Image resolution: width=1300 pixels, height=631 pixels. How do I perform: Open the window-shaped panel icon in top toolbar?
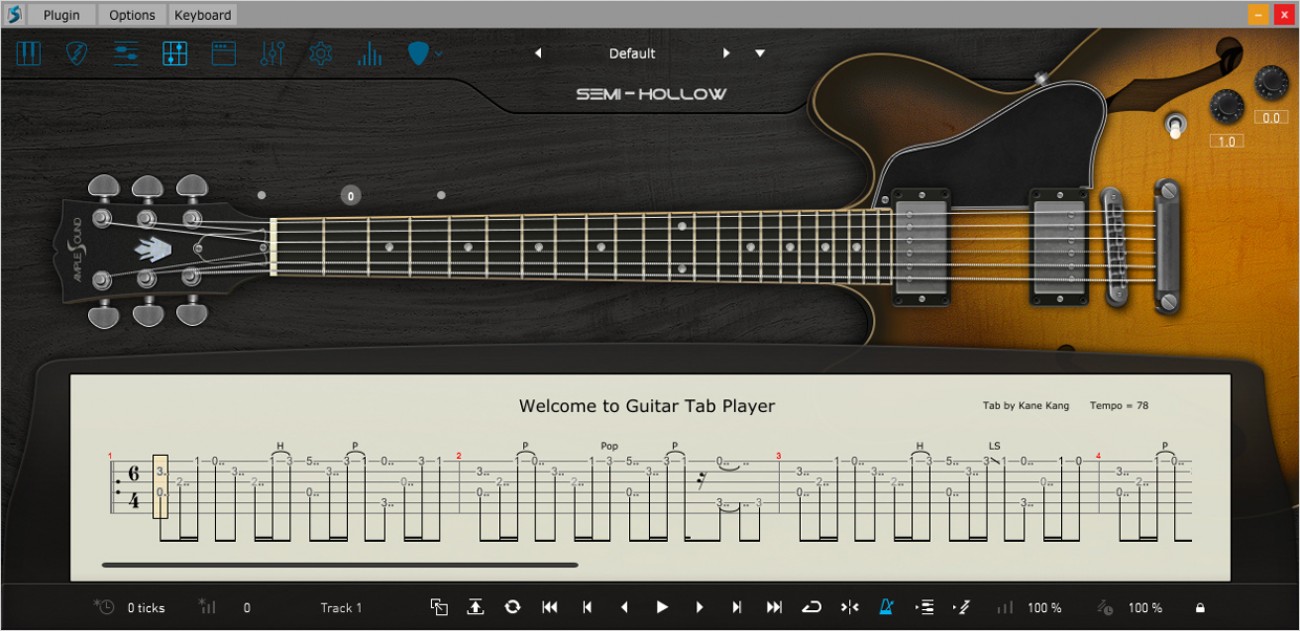point(223,54)
